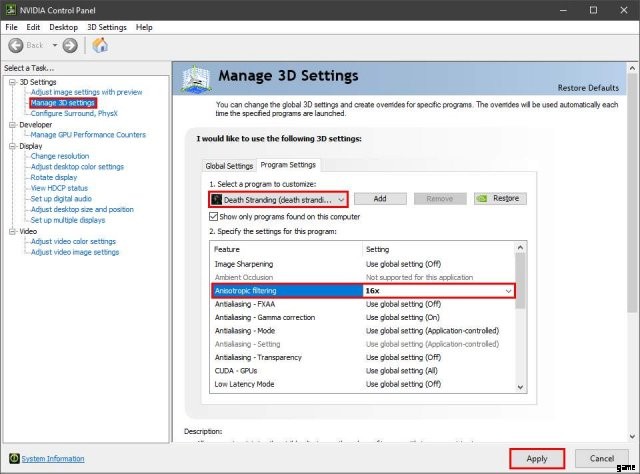Click the Forward arrow button
The width and height of the screenshot is (640, 474).
point(70,45)
